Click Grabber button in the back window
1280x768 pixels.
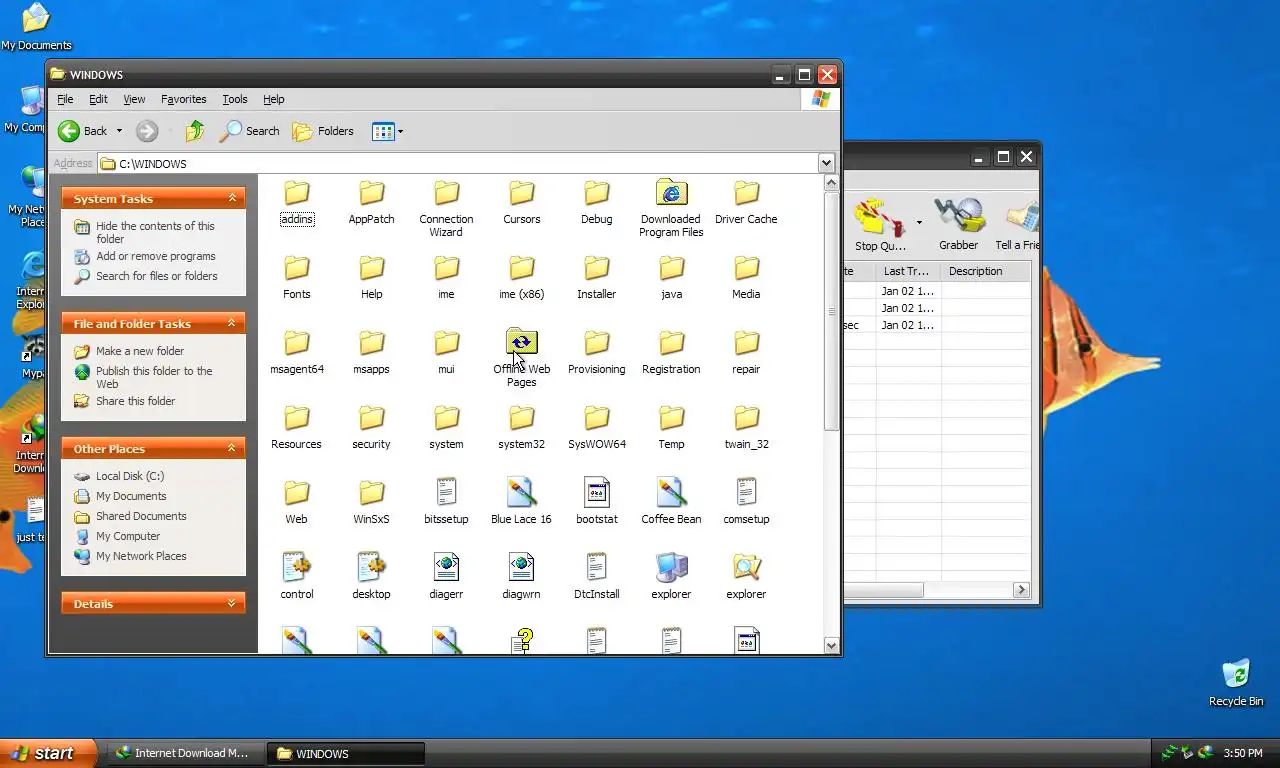click(x=958, y=223)
